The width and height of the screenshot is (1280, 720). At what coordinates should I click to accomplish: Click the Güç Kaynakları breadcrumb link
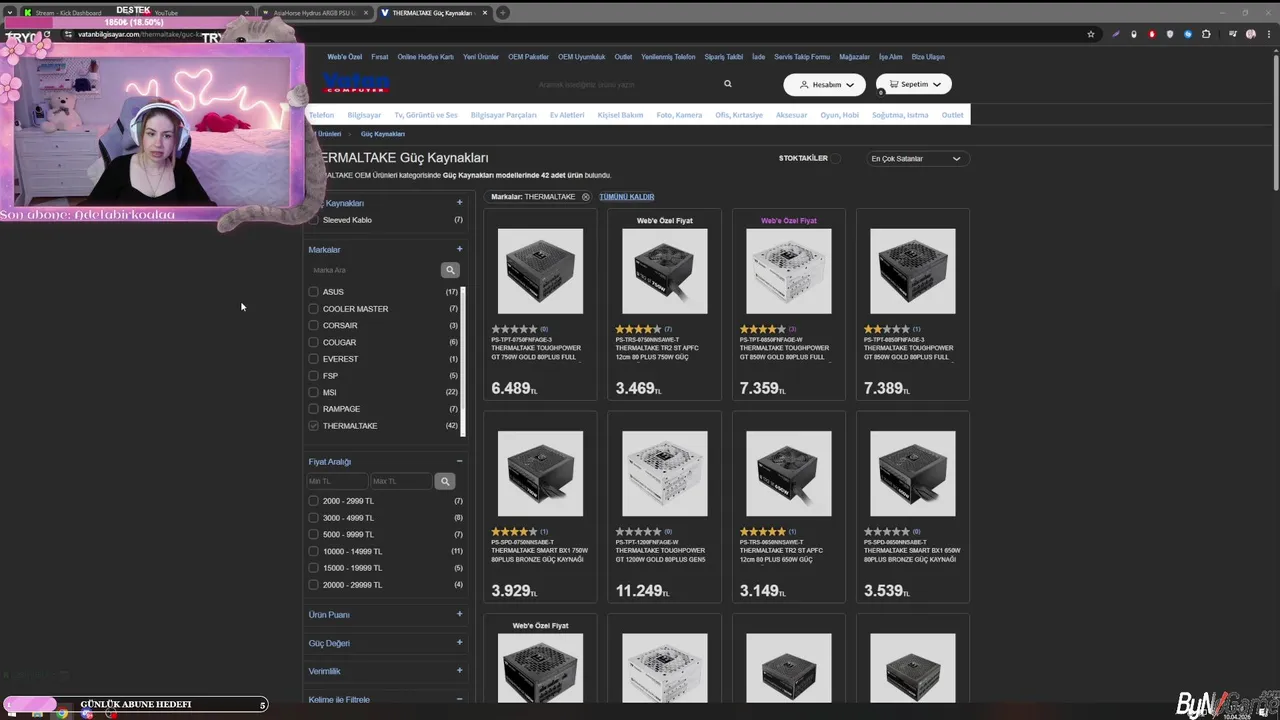point(383,134)
